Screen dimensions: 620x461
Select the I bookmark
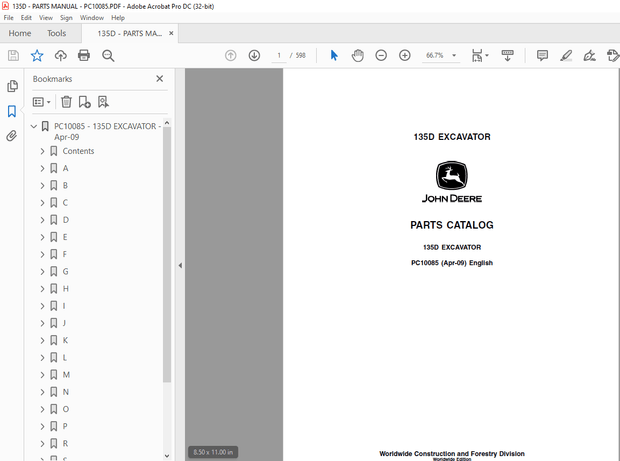click(64, 306)
